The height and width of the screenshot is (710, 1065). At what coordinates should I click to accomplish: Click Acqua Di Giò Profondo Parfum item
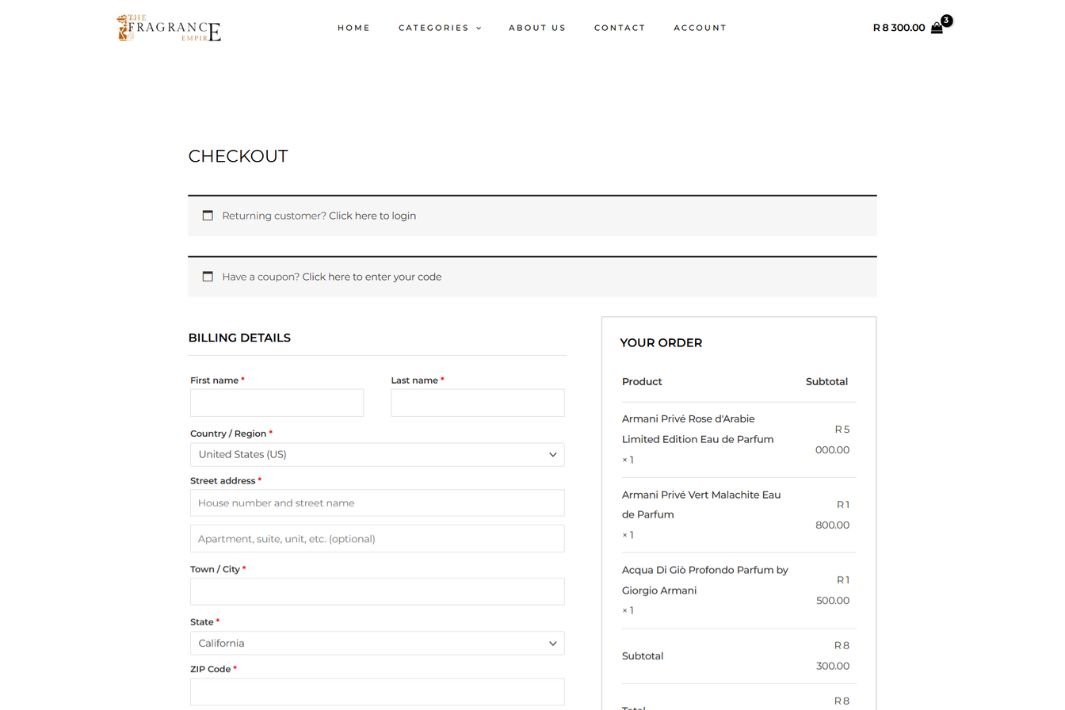[x=705, y=580]
